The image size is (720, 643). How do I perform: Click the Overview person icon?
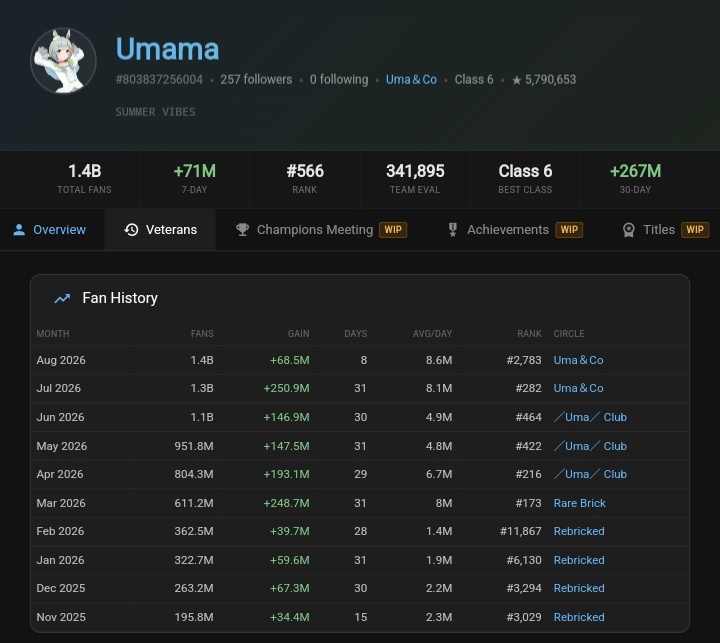click(x=19, y=230)
